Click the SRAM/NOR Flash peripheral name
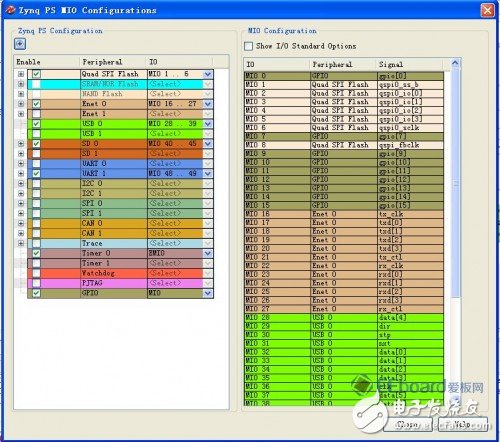500x442 pixels. click(110, 84)
